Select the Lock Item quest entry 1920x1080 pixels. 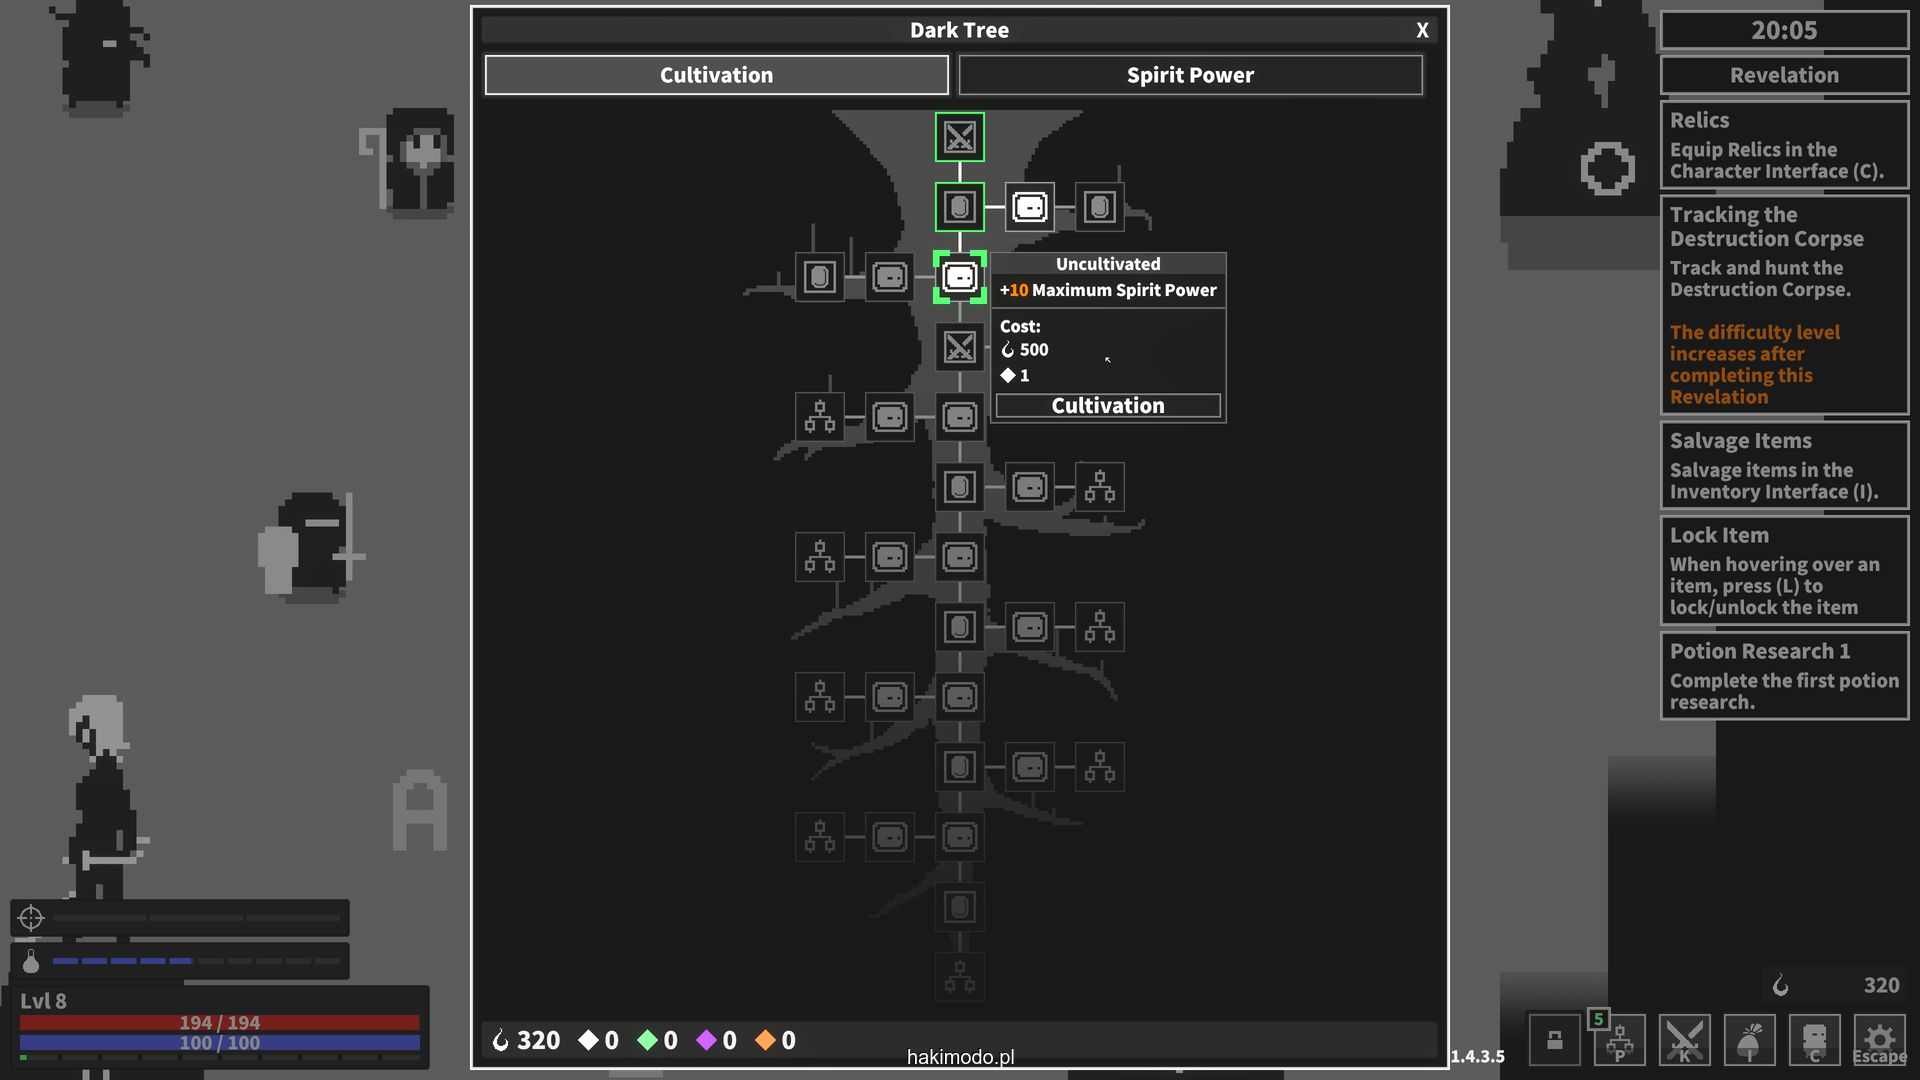[1784, 571]
